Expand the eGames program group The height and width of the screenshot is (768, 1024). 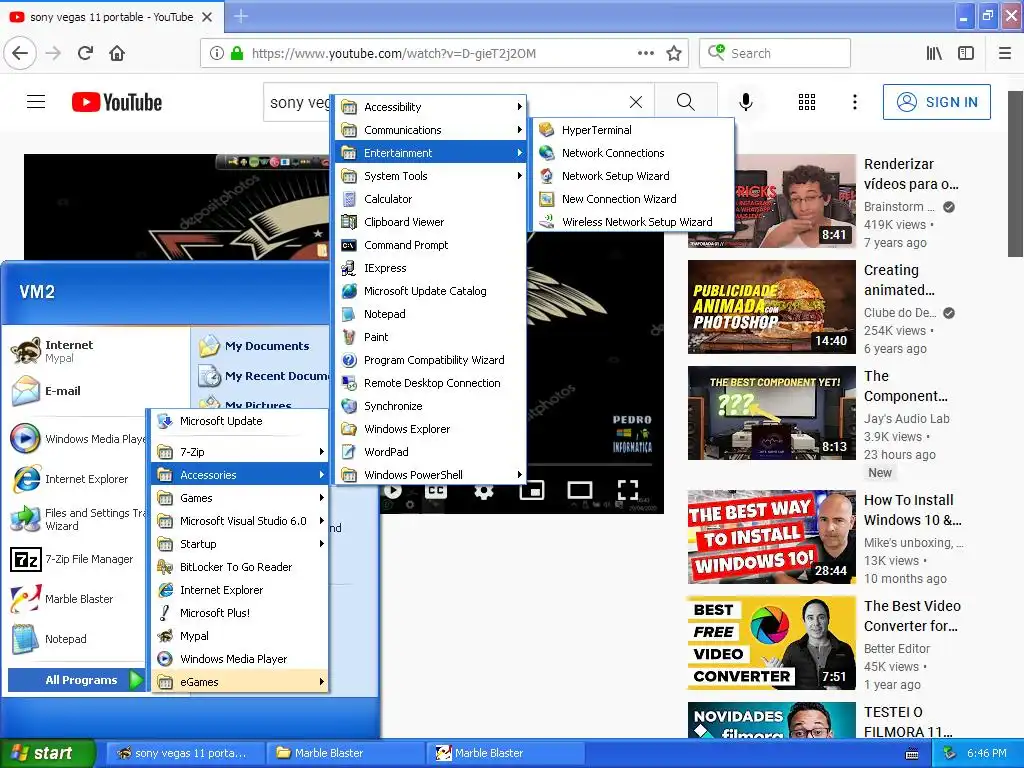click(x=240, y=682)
